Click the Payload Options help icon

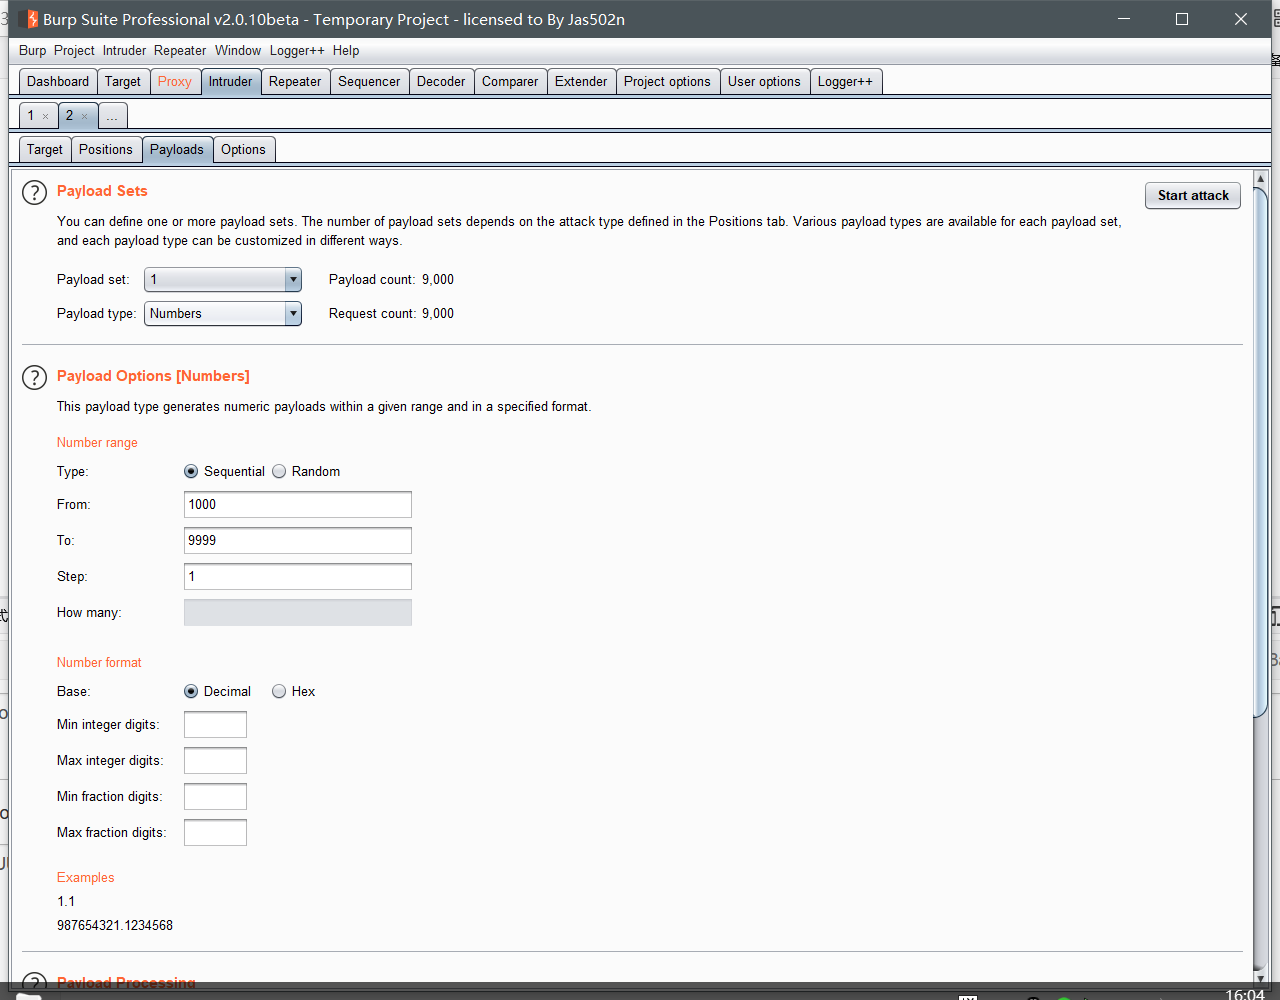point(34,377)
